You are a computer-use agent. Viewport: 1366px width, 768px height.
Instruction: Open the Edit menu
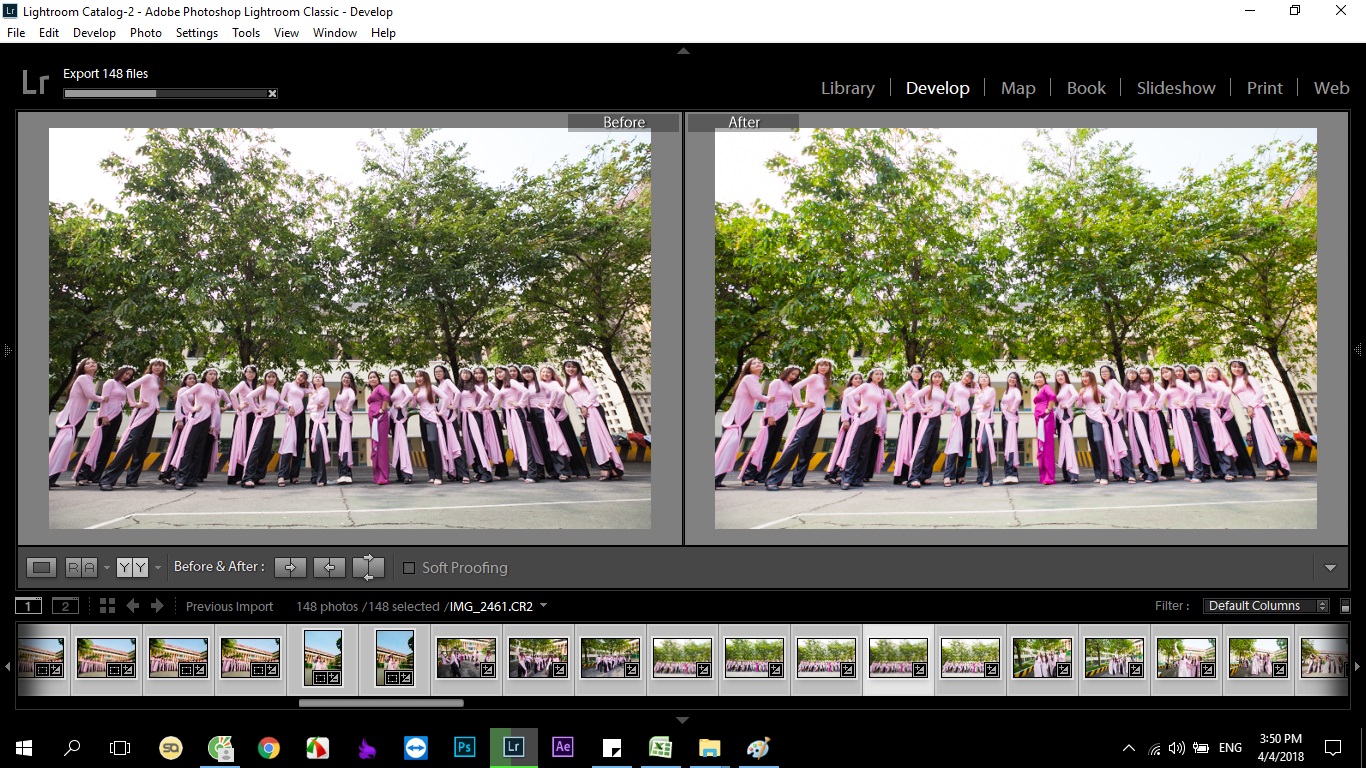(49, 32)
